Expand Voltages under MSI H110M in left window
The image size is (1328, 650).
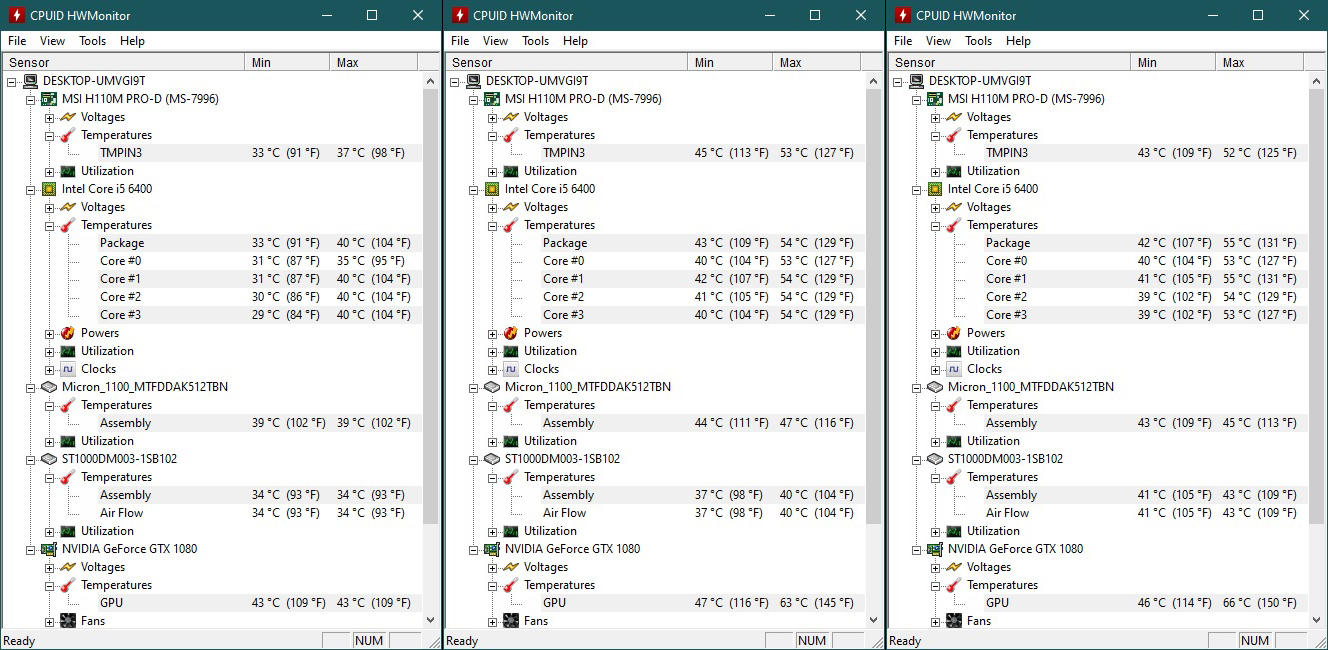click(50, 117)
